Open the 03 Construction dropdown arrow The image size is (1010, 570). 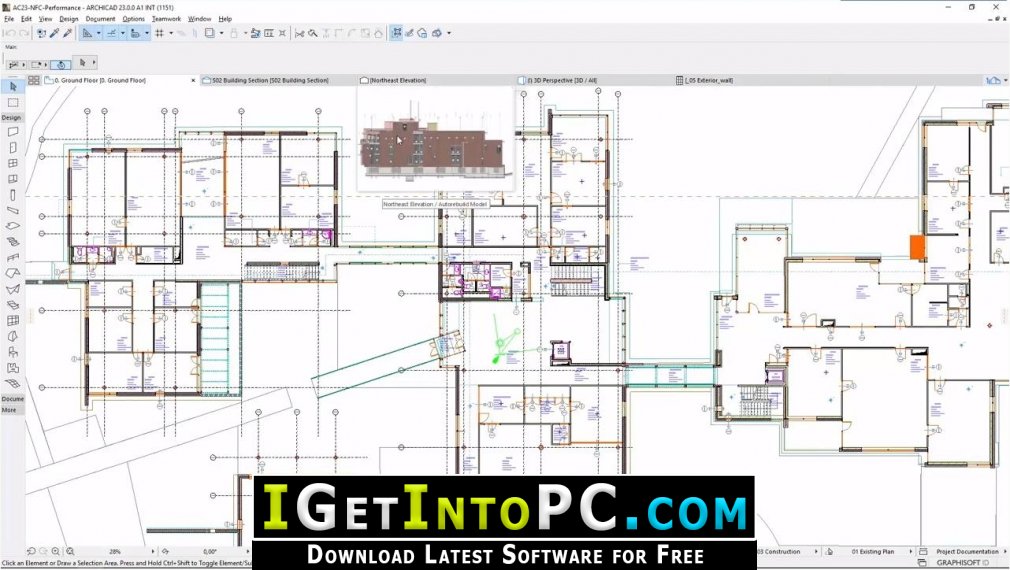pyautogui.click(x=816, y=552)
